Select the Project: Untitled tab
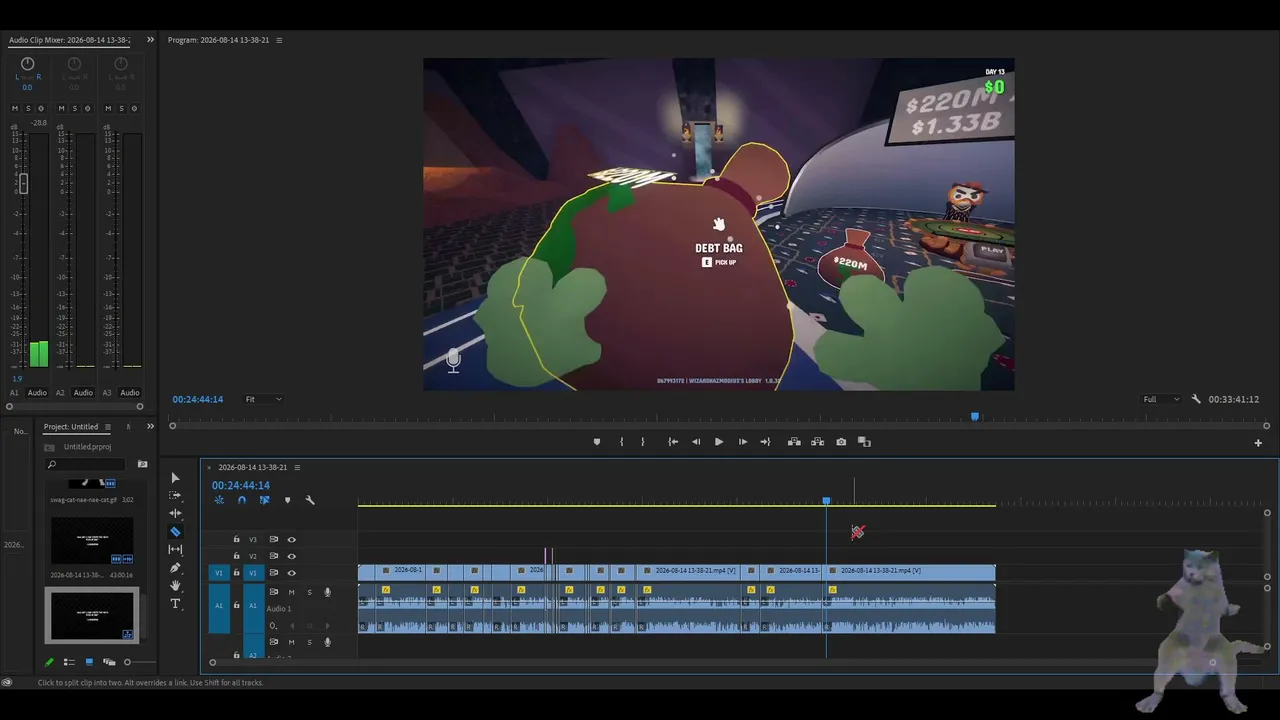The width and height of the screenshot is (1280, 720). click(71, 427)
